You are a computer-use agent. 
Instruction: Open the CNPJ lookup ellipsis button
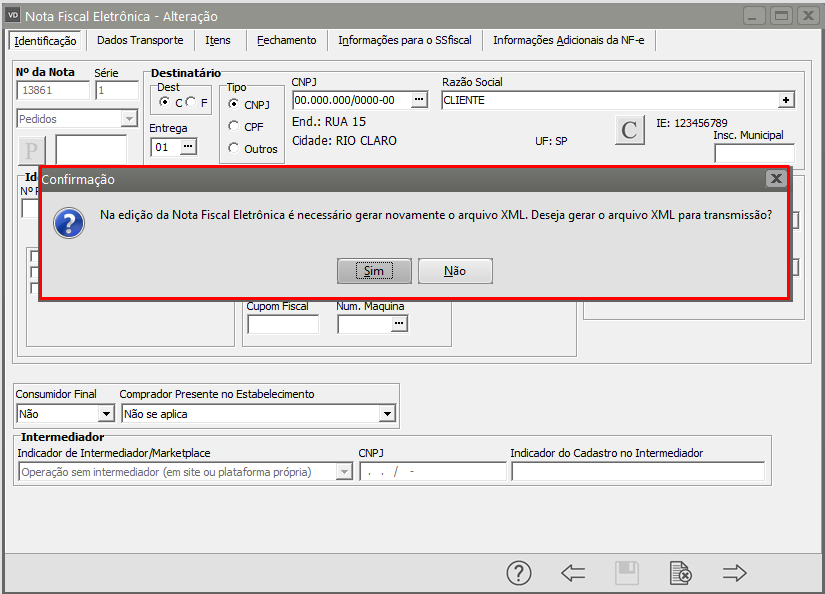click(x=420, y=100)
